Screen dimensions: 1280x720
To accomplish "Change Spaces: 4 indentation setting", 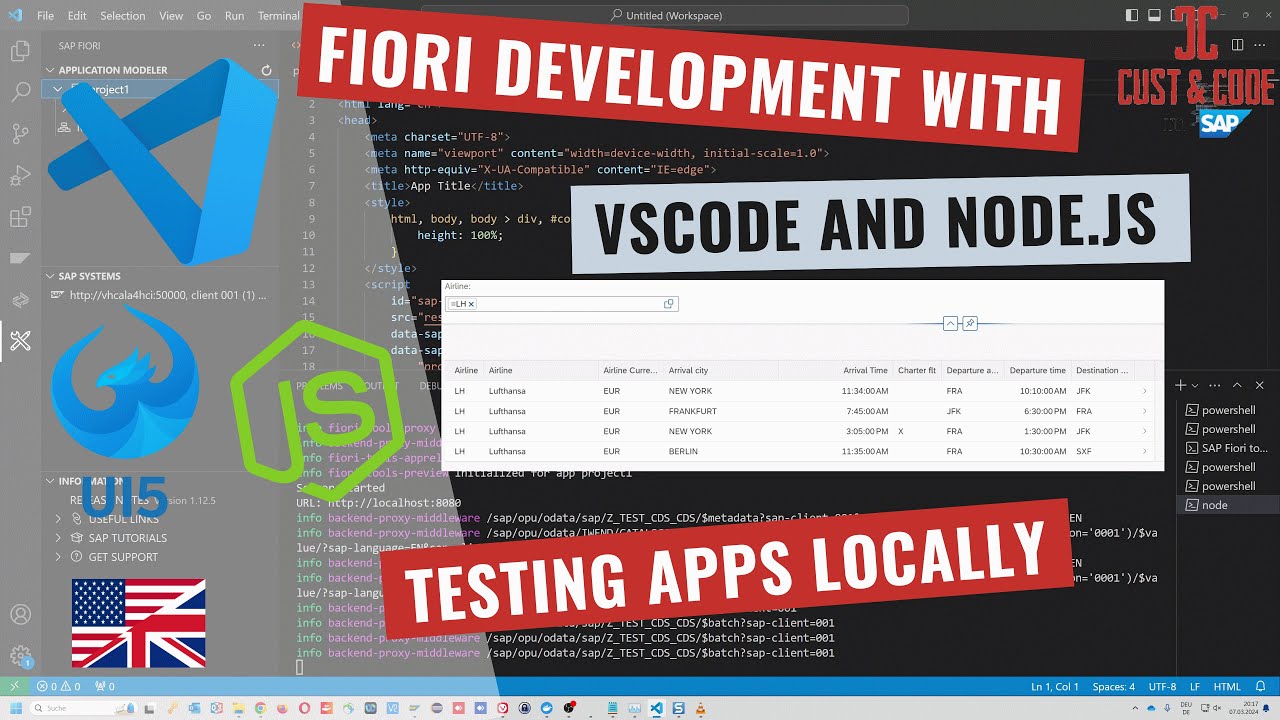I will tap(1113, 687).
